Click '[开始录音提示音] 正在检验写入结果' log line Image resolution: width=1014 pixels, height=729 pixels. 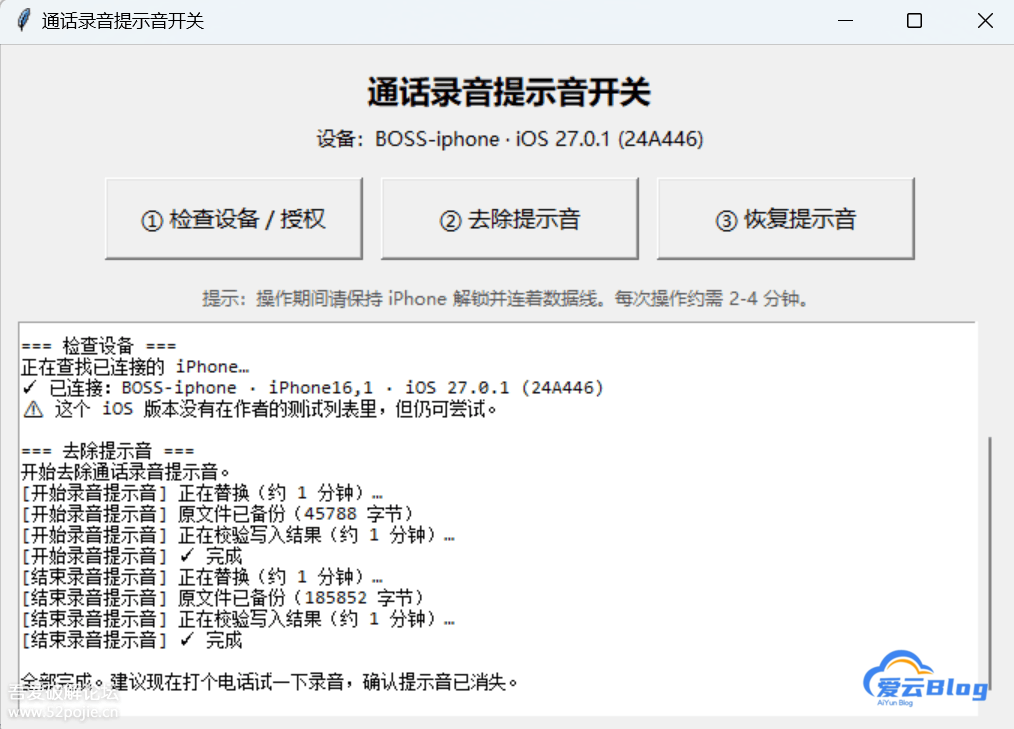point(238,535)
